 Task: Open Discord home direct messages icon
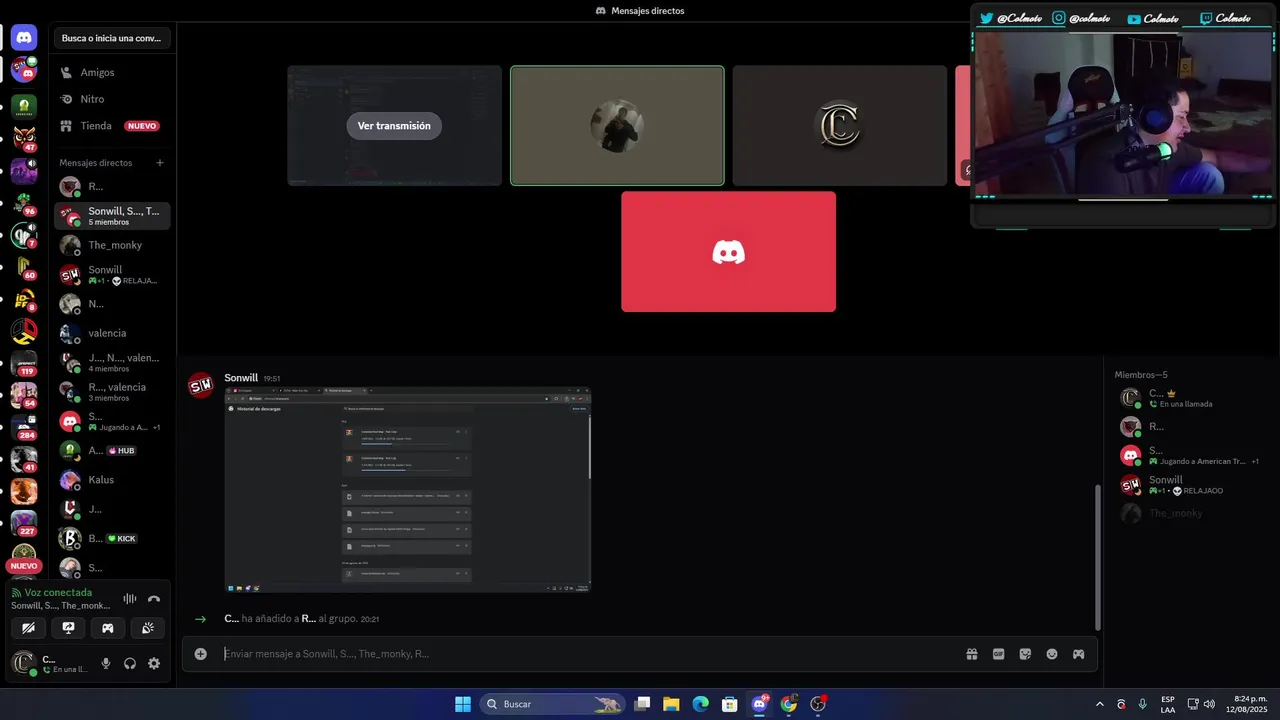(x=24, y=38)
